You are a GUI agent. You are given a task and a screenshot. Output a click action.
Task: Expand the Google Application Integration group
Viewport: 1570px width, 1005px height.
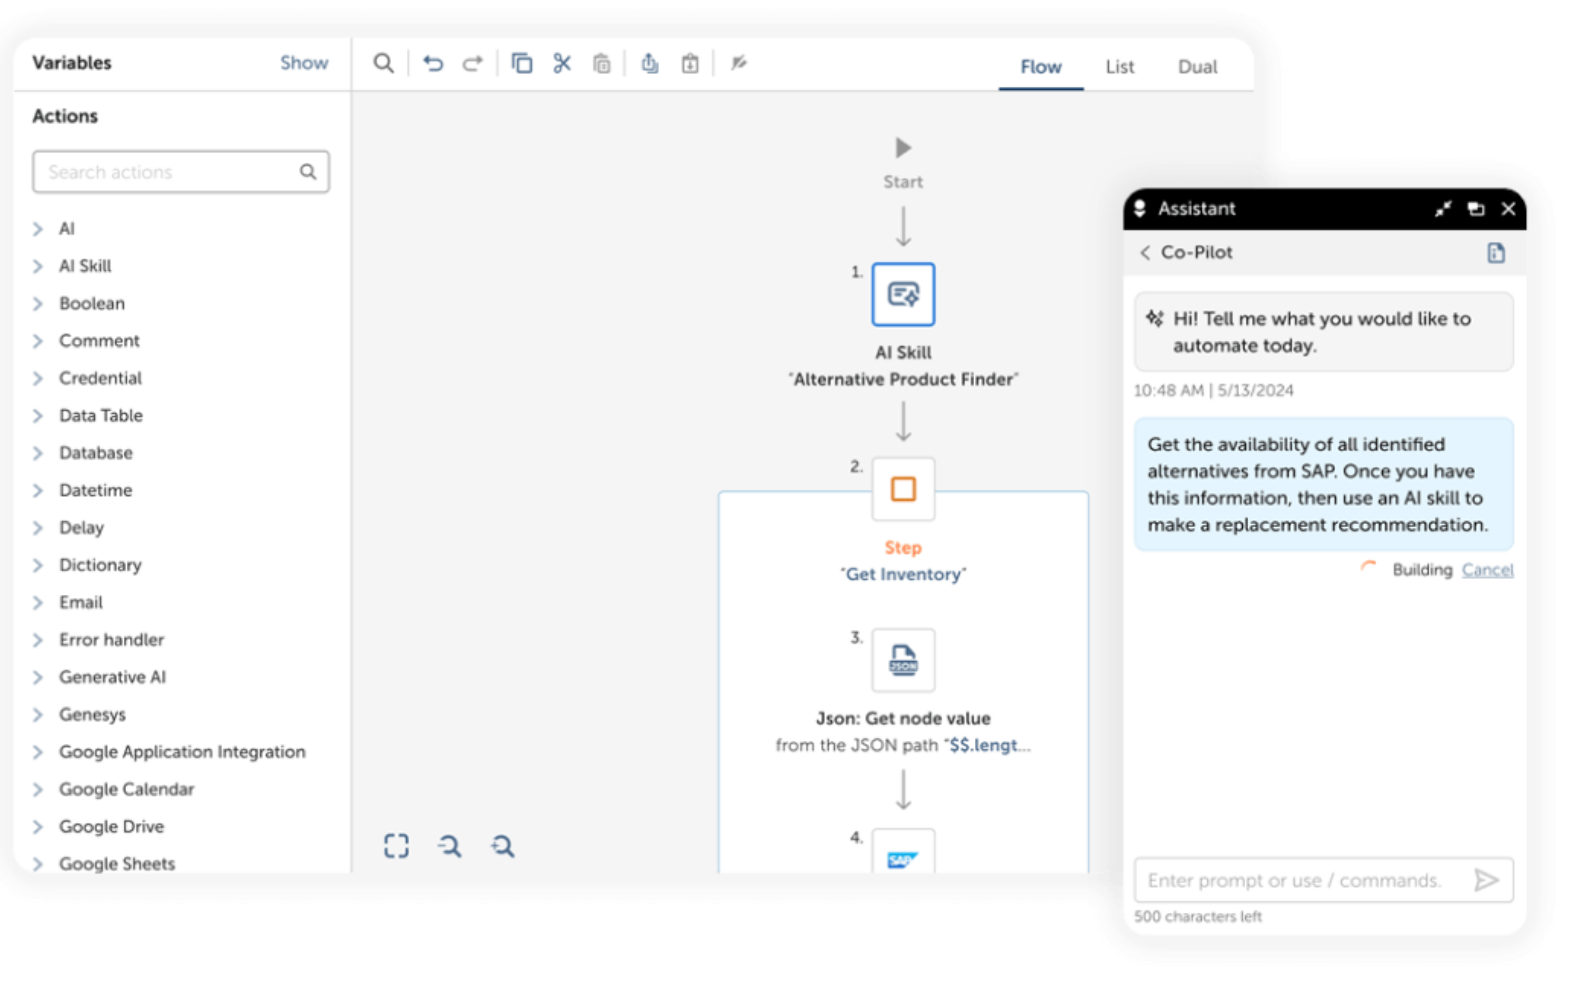click(38, 752)
